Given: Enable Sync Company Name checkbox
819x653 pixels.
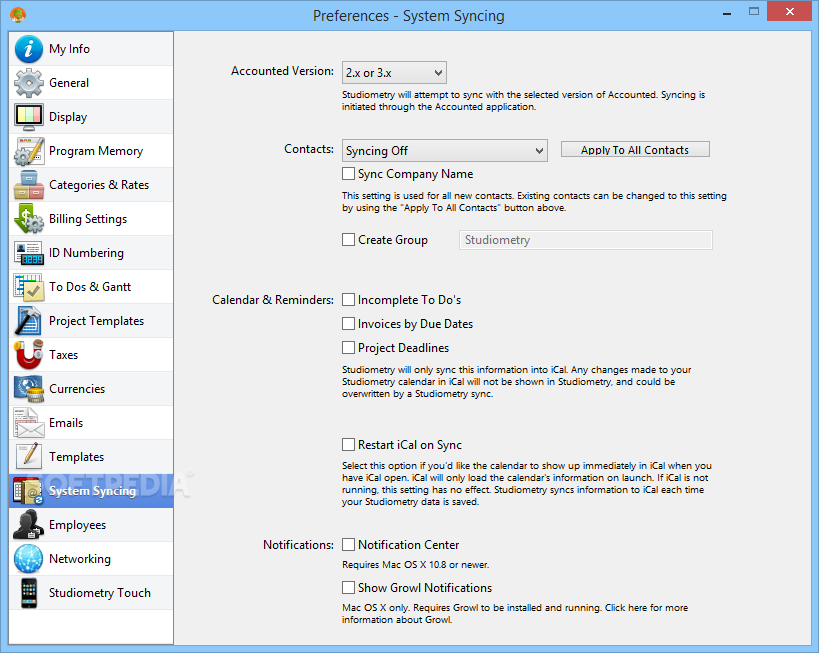Looking at the screenshot, I should click(348, 173).
